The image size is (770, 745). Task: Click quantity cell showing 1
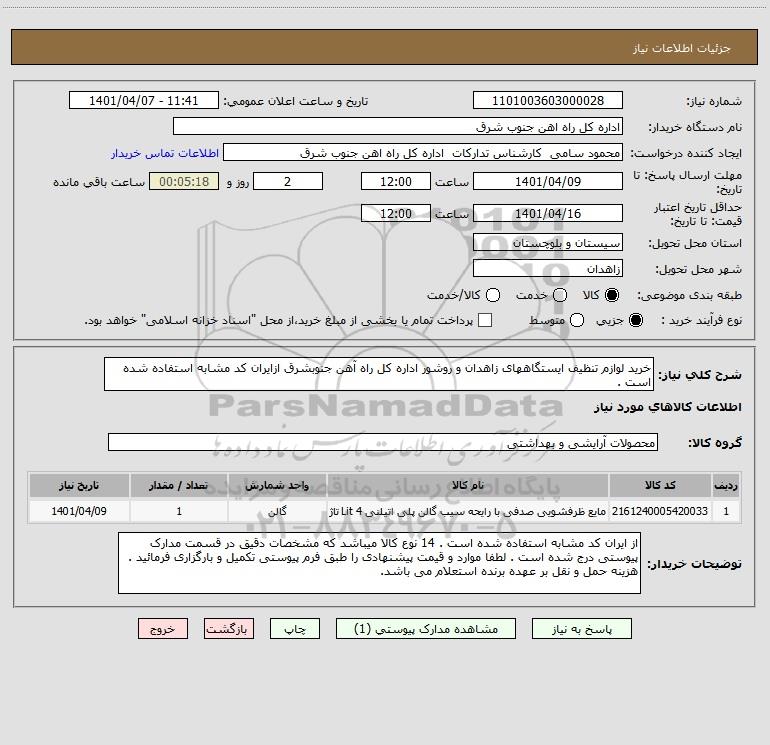click(x=179, y=511)
